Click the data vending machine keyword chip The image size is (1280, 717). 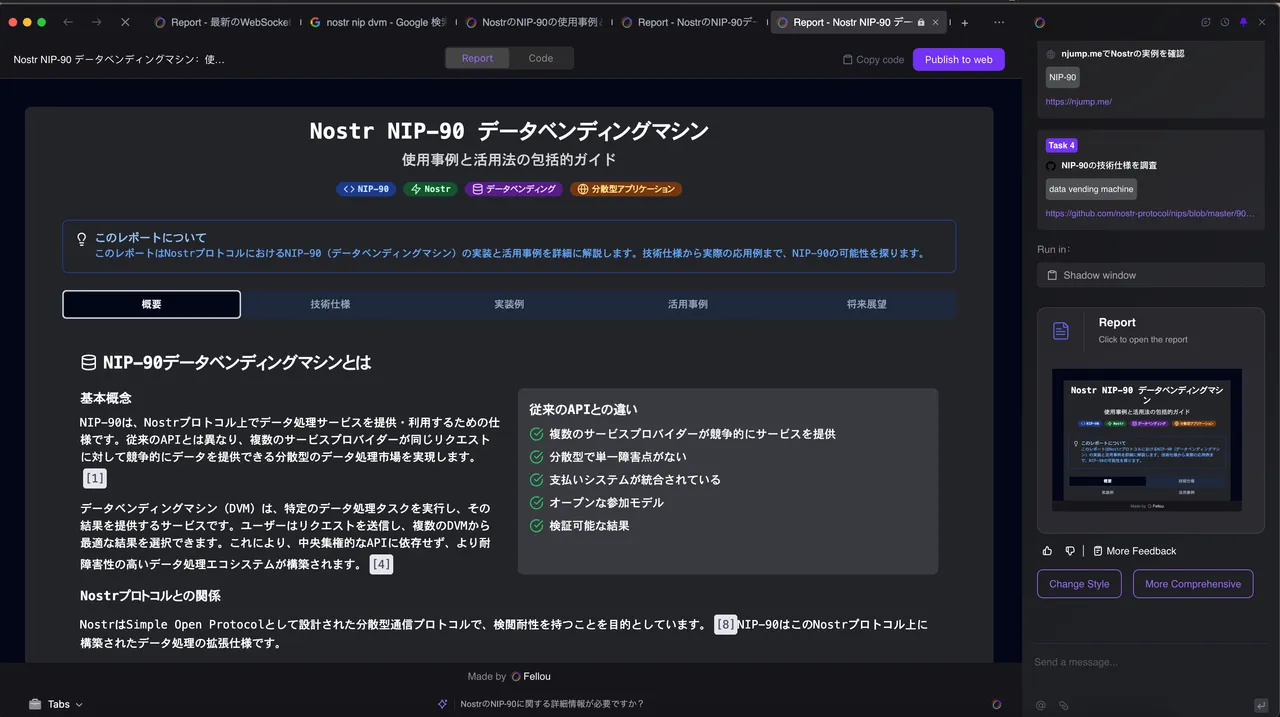point(1091,189)
